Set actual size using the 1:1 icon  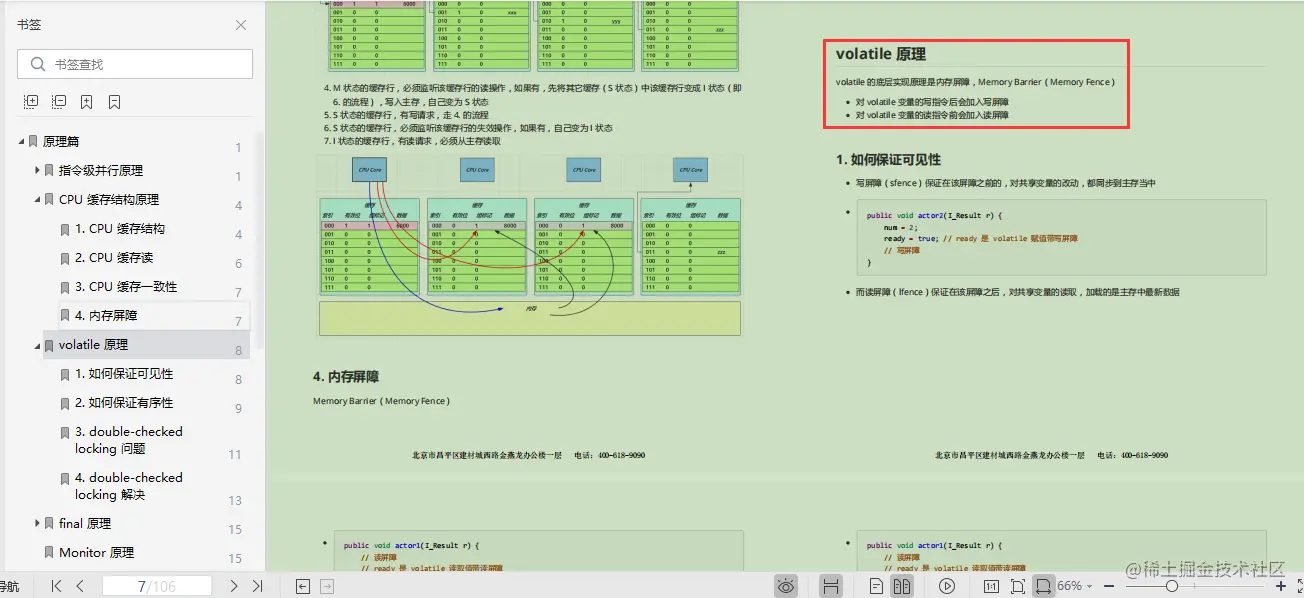click(x=990, y=585)
